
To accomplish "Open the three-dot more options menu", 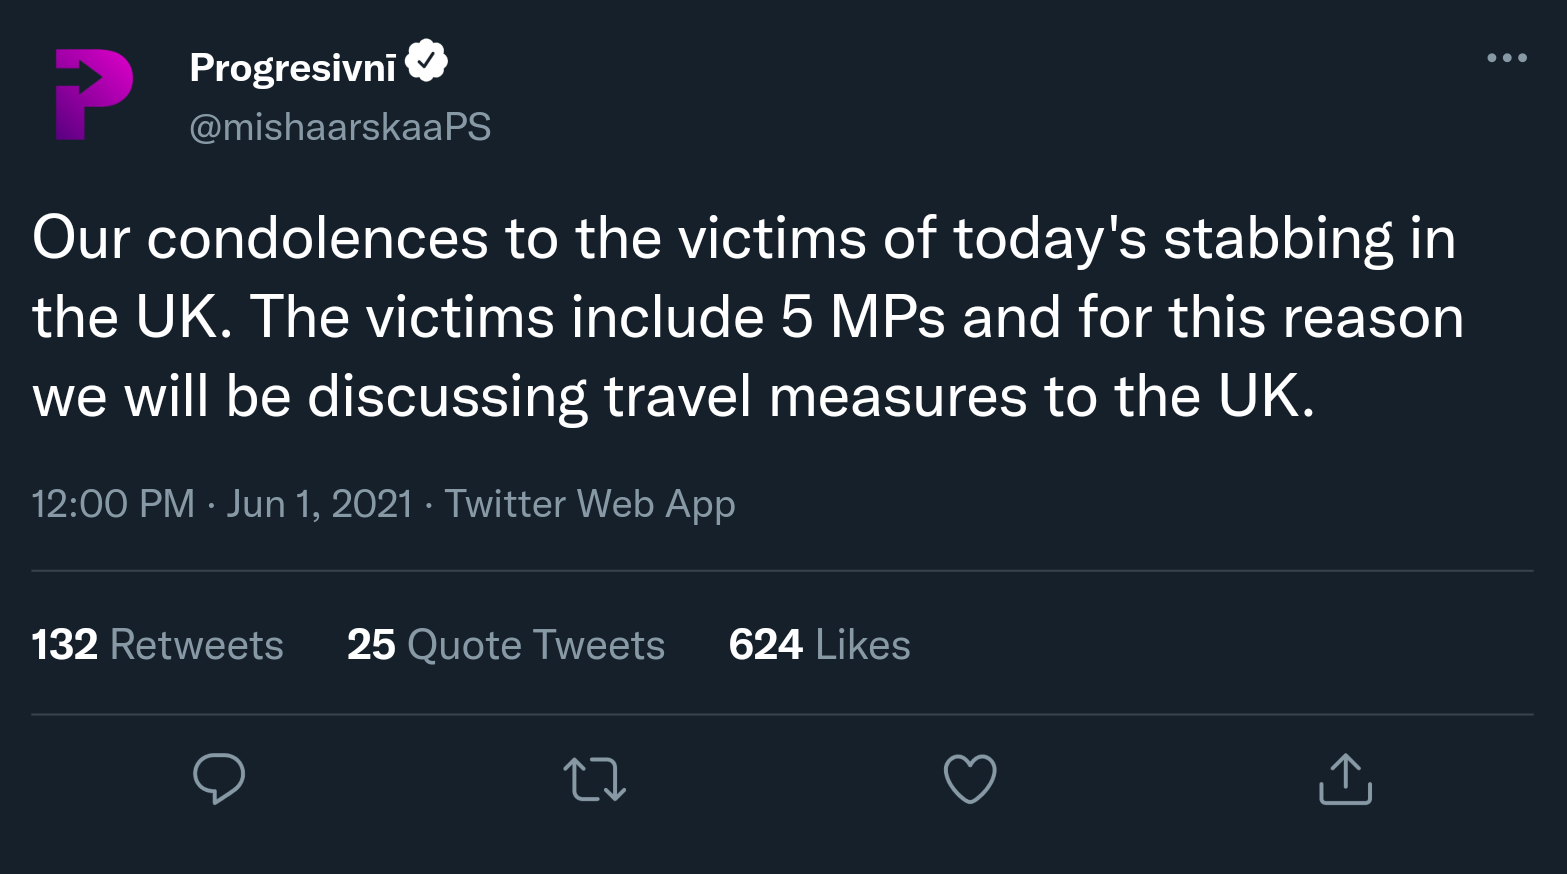I will tap(1506, 58).
